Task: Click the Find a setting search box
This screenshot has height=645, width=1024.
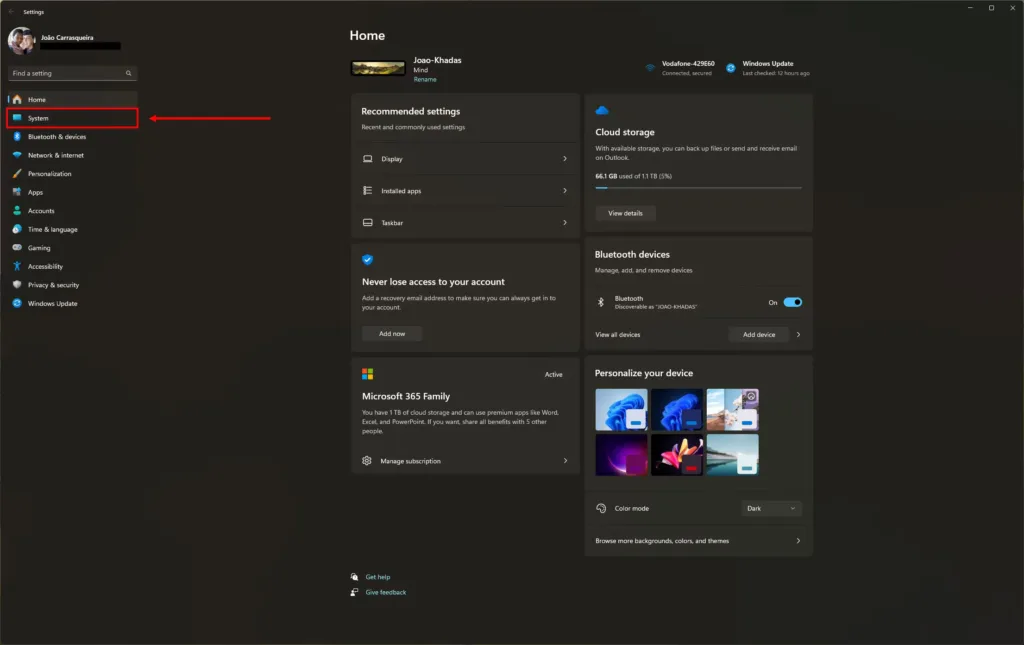Action: coord(72,73)
